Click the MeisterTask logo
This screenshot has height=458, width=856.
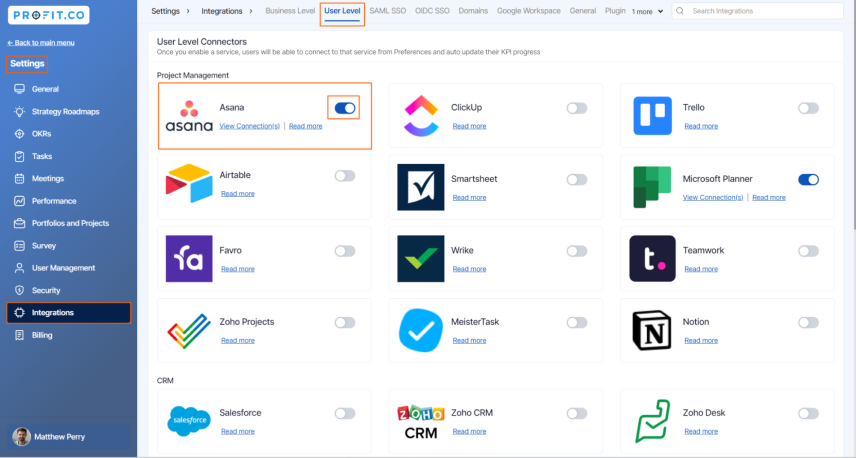[x=421, y=330]
